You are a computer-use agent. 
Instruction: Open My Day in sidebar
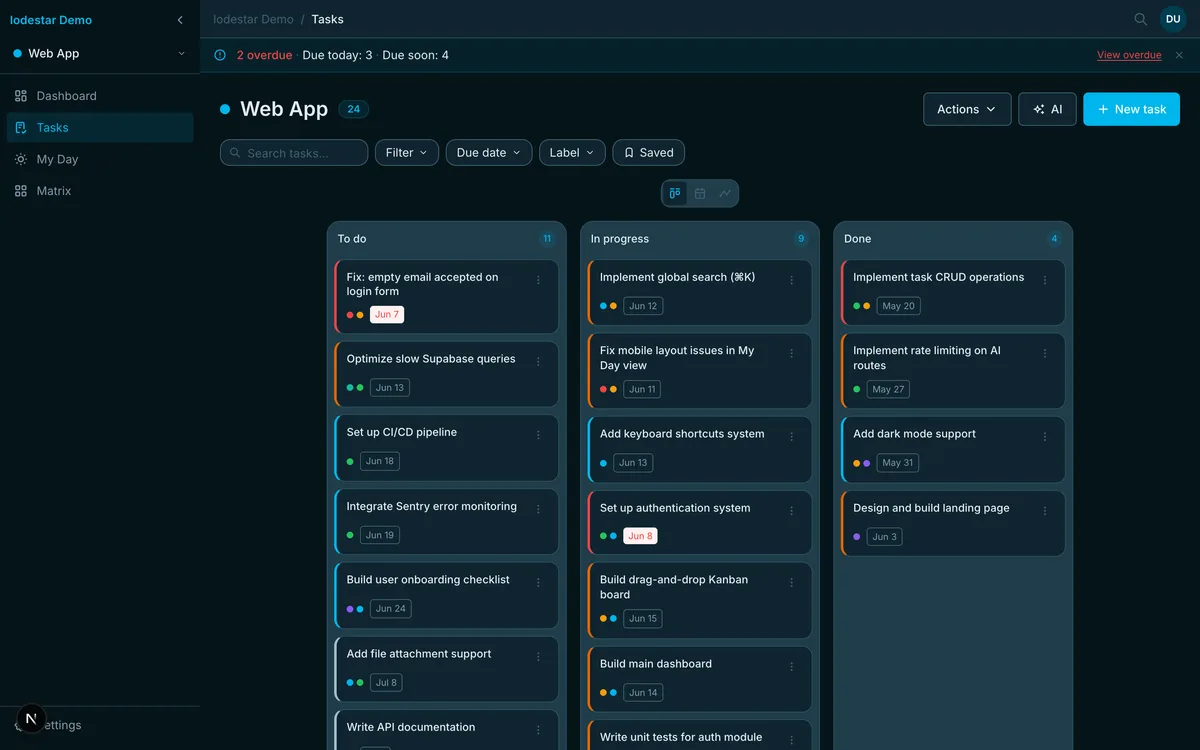[x=100, y=159]
